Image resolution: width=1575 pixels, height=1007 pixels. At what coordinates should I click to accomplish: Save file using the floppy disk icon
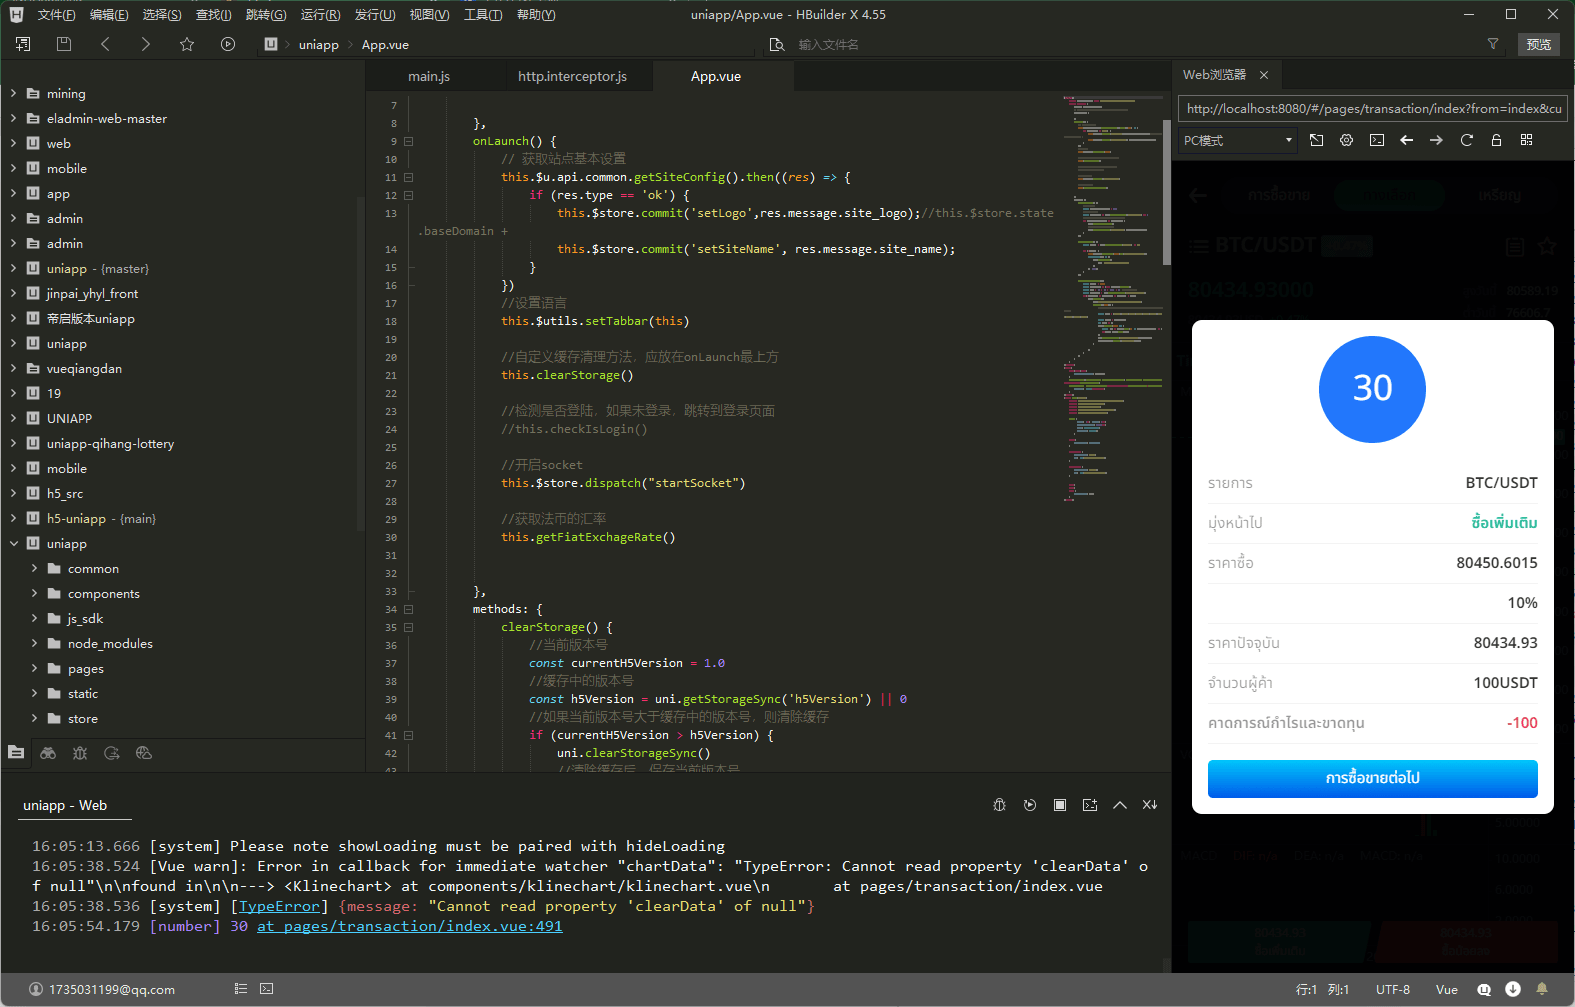pos(64,44)
